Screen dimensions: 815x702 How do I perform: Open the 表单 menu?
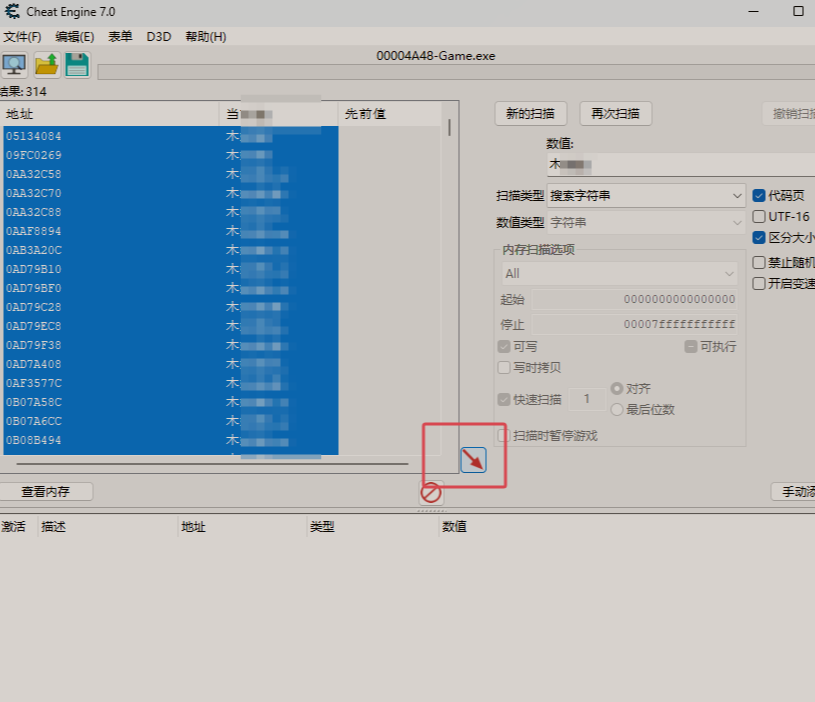(x=120, y=37)
